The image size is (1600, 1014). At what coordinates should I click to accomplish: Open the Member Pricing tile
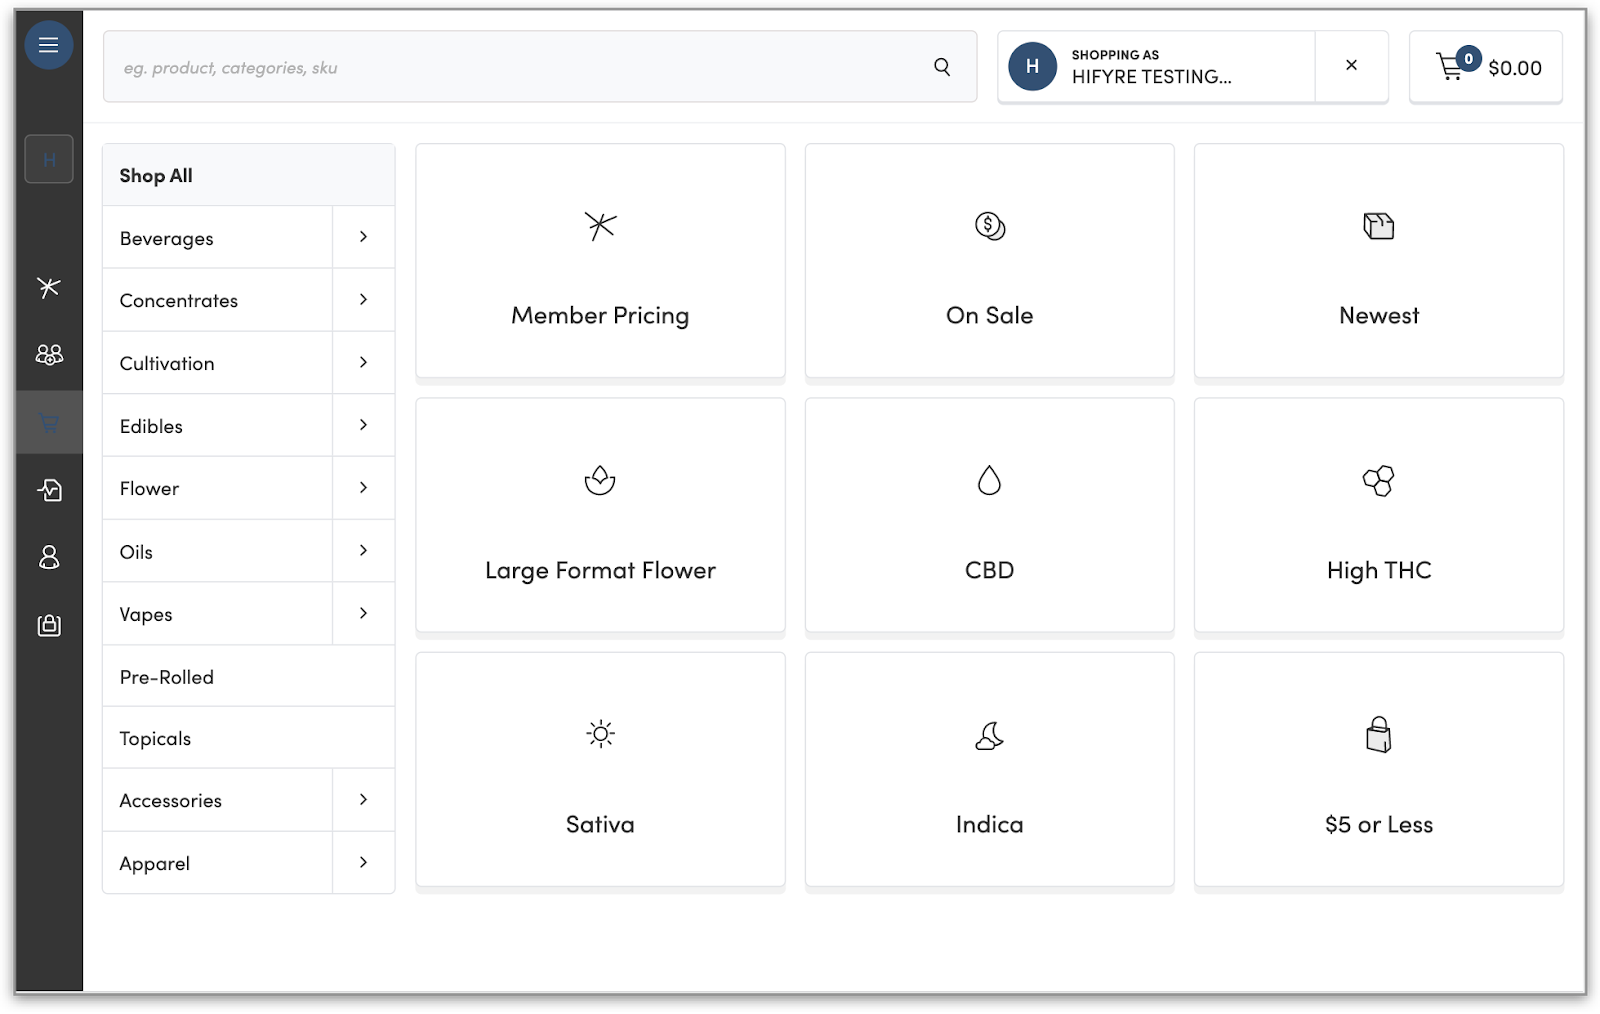pyautogui.click(x=600, y=261)
